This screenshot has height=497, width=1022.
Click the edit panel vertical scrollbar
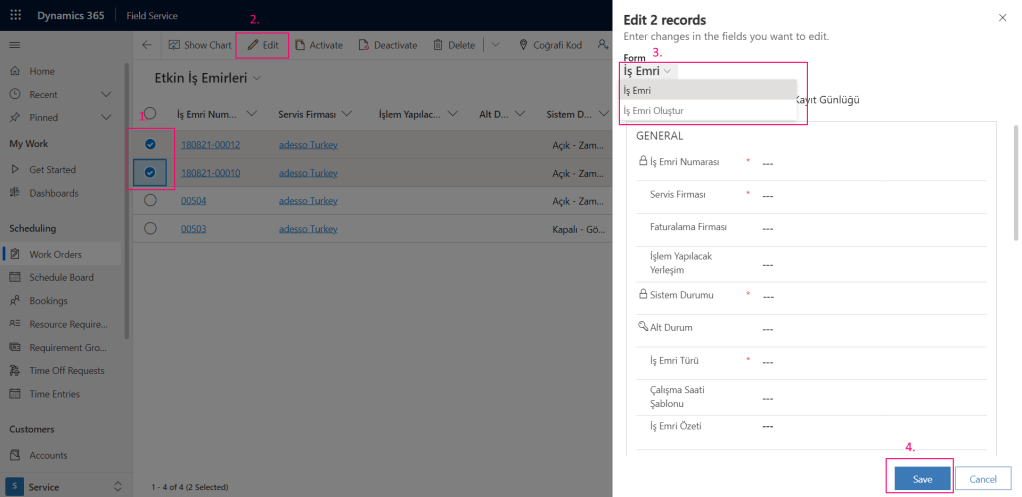tap(1015, 182)
